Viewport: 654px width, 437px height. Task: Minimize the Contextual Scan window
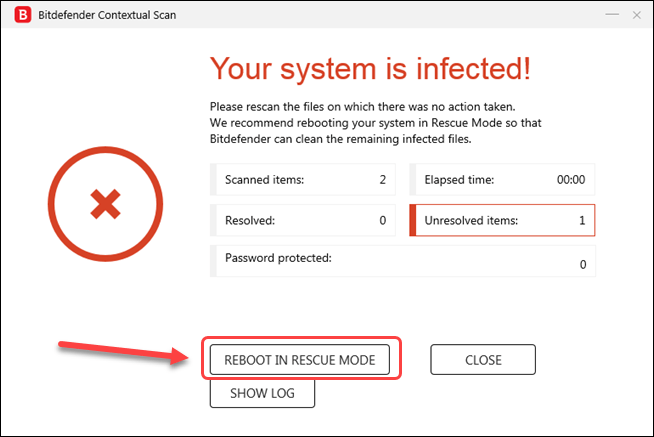coord(612,15)
